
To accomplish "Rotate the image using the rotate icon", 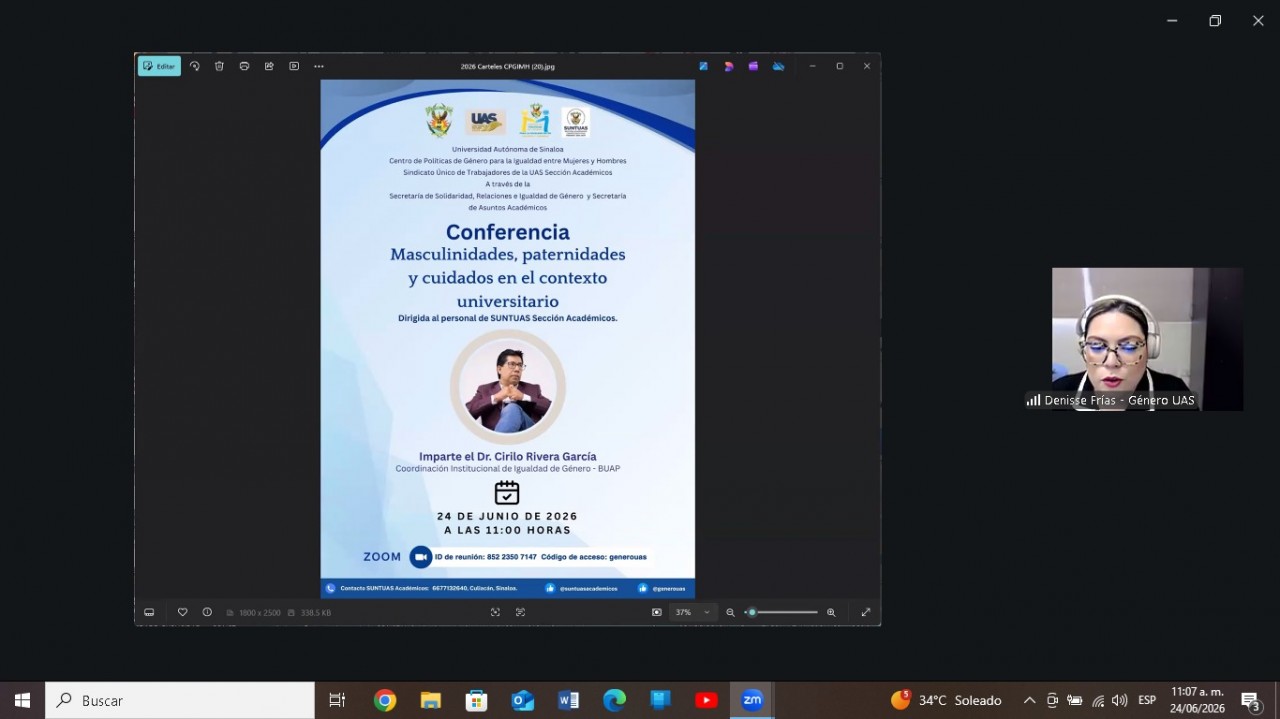I will pyautogui.click(x=194, y=66).
